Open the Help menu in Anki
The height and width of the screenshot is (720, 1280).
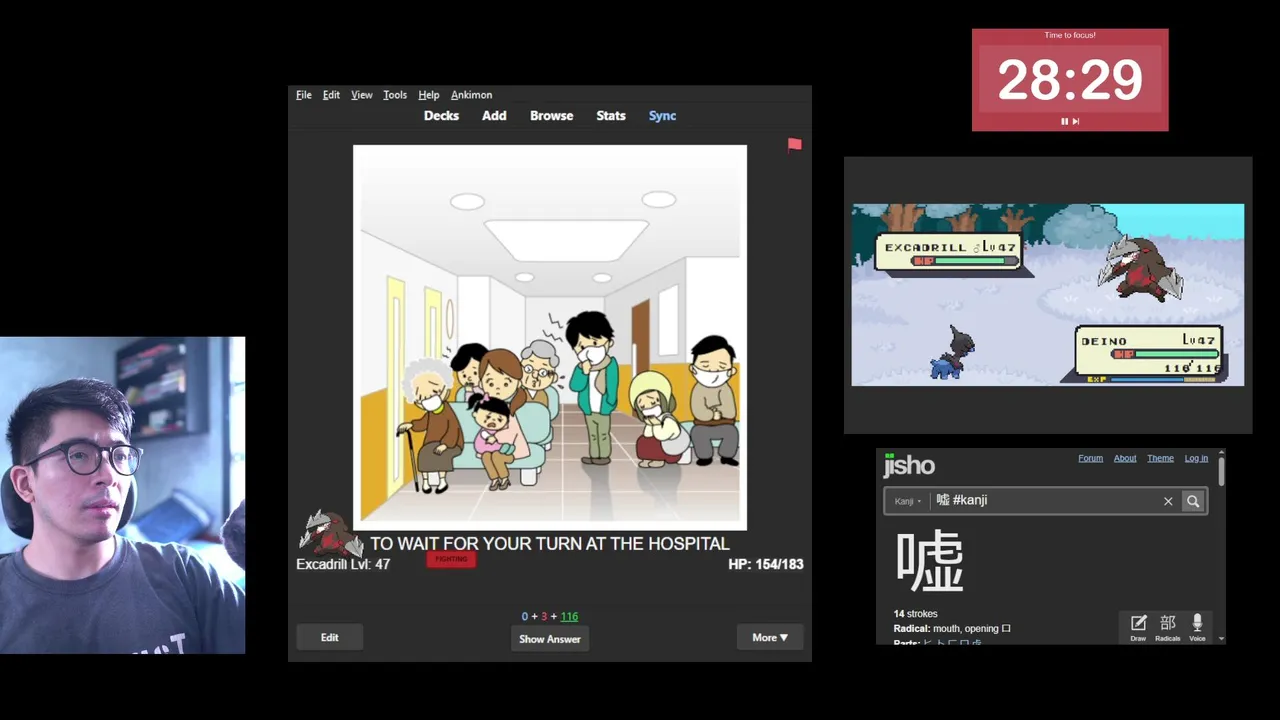[x=428, y=95]
